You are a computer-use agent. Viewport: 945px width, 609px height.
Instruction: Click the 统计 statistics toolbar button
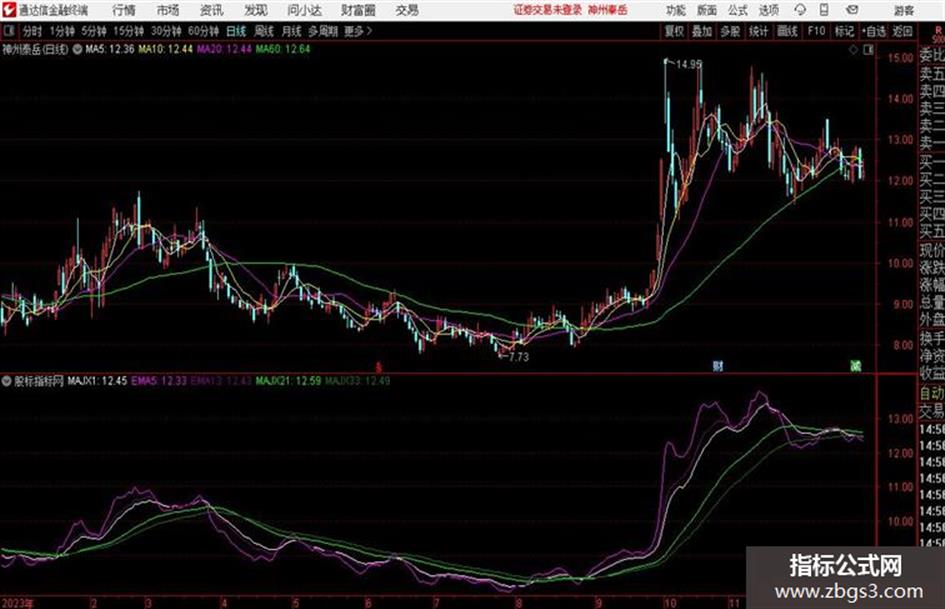pos(758,31)
